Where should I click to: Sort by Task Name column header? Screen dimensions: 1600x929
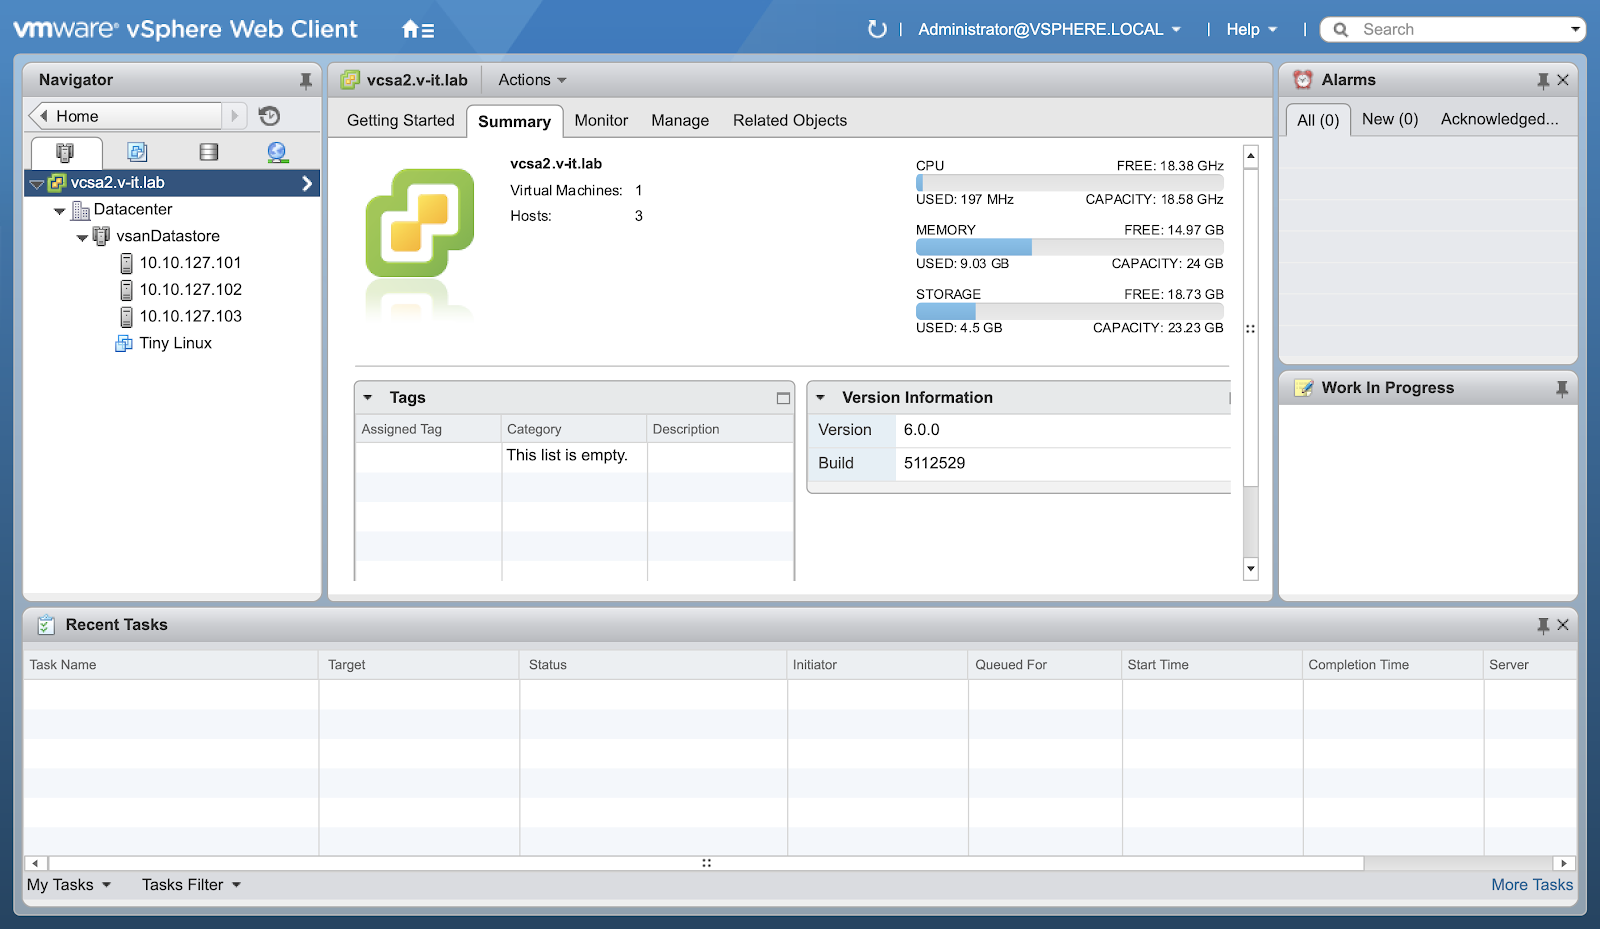click(x=171, y=665)
